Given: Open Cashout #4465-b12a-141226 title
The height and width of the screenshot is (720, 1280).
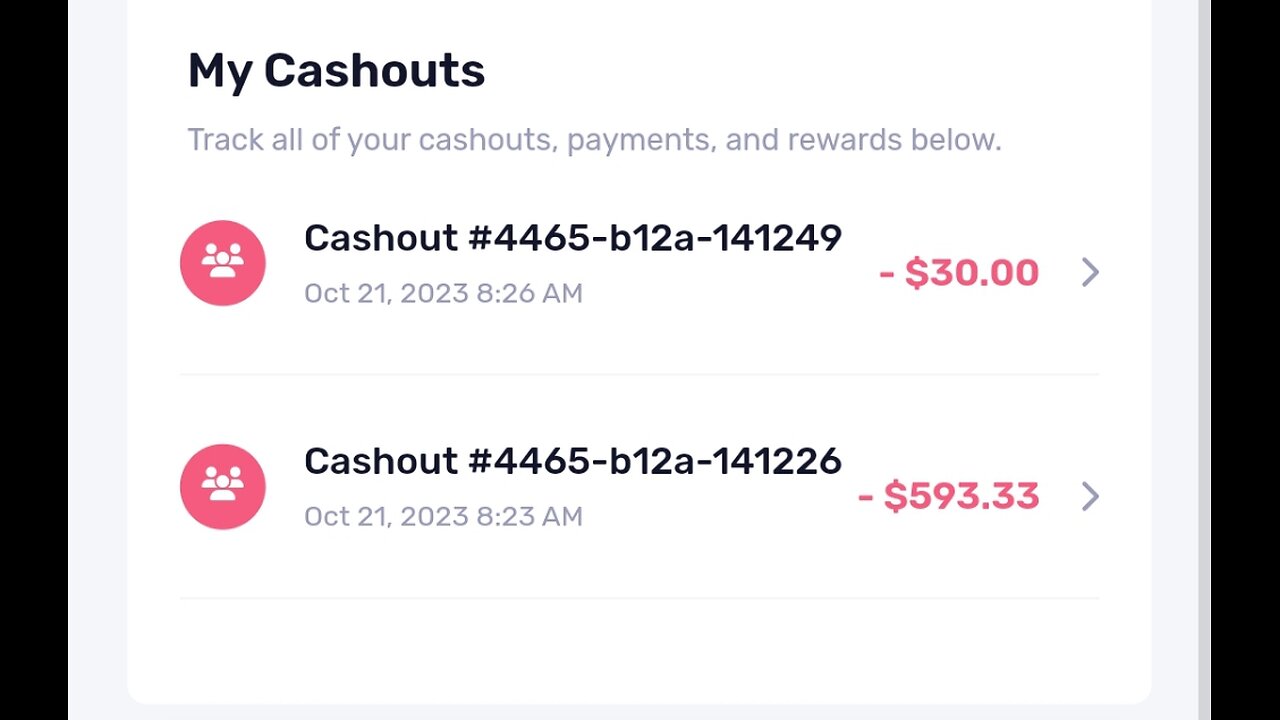Looking at the screenshot, I should pos(572,462).
